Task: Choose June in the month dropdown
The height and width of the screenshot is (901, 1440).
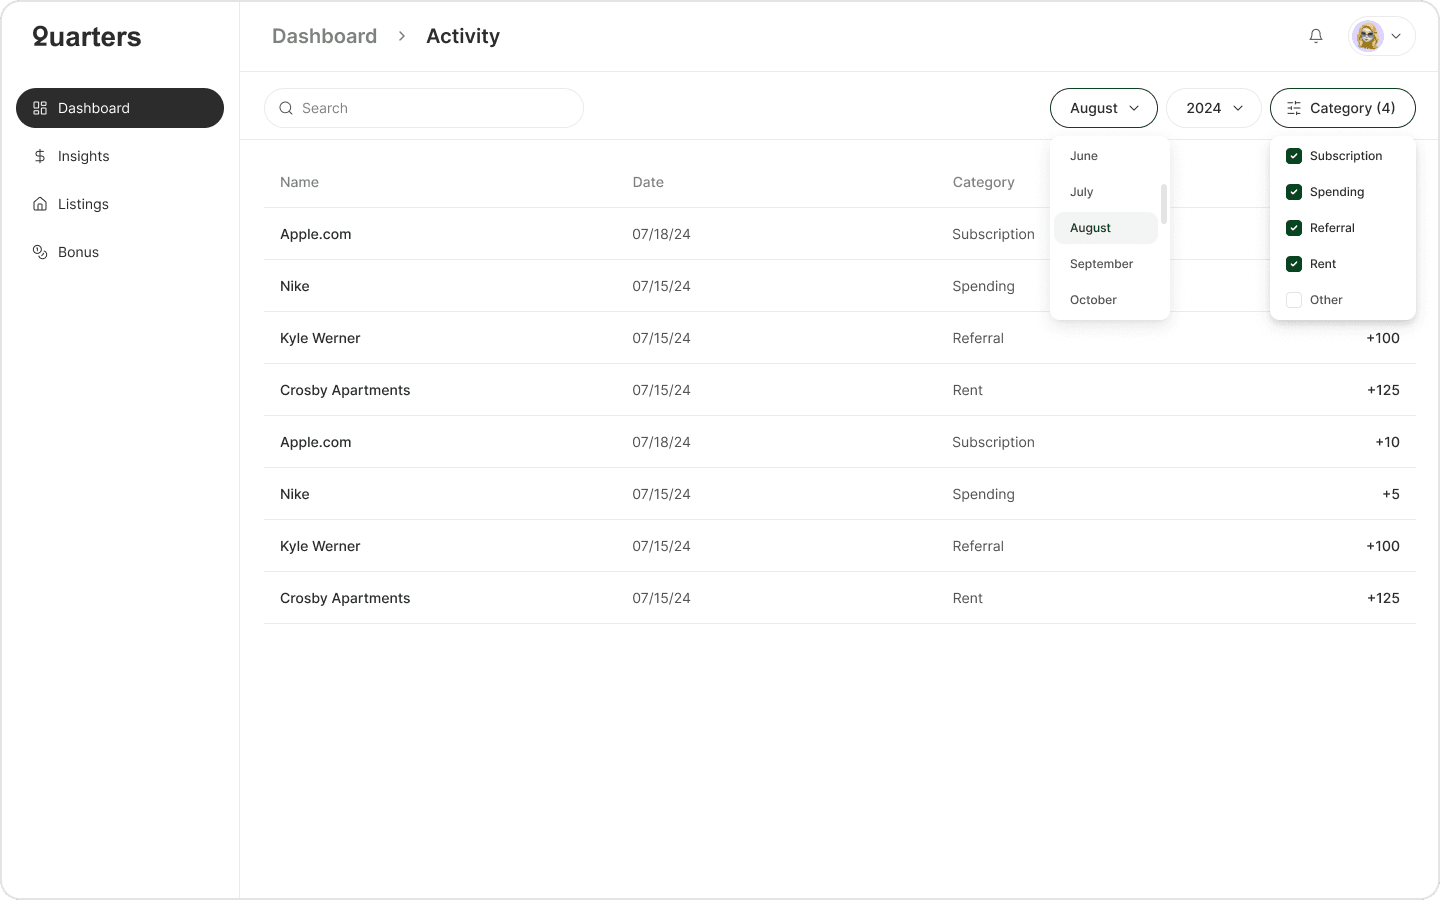Action: click(1083, 156)
